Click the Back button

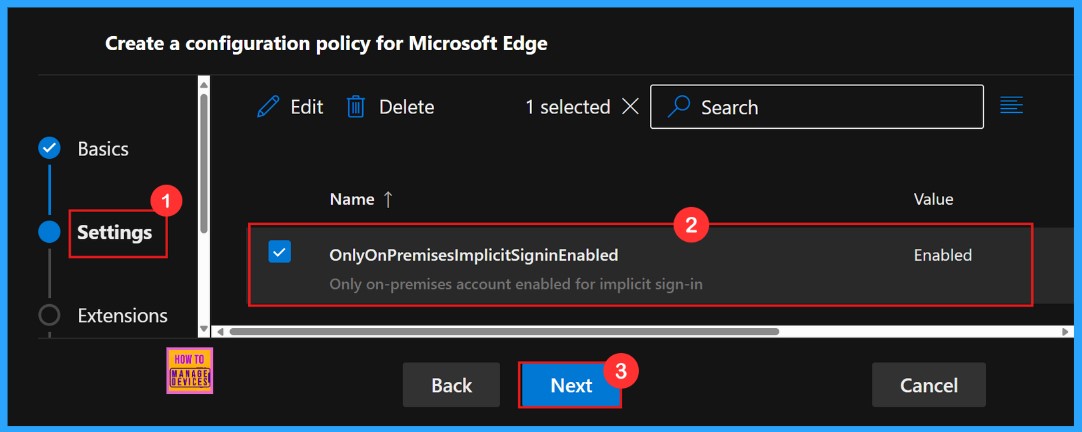click(451, 385)
